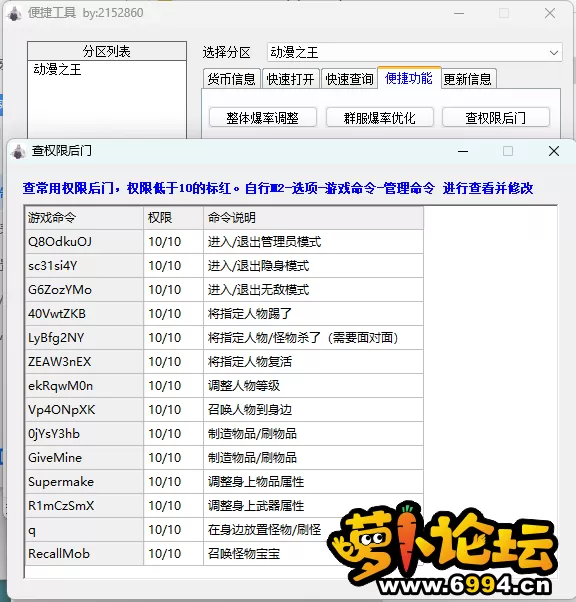Screen dimensions: 576x602
Task: Select the 便捷功能 tab
Action: [409, 78]
